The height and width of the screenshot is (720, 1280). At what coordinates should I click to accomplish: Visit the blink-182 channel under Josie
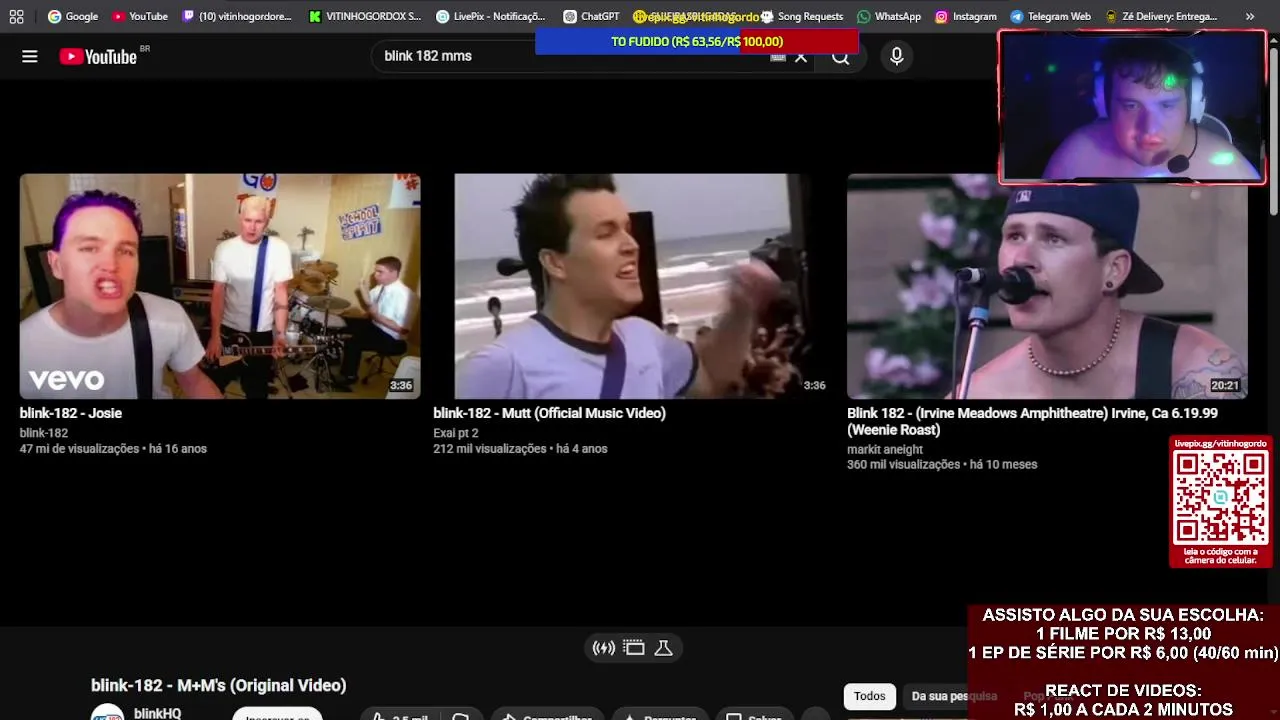click(44, 433)
